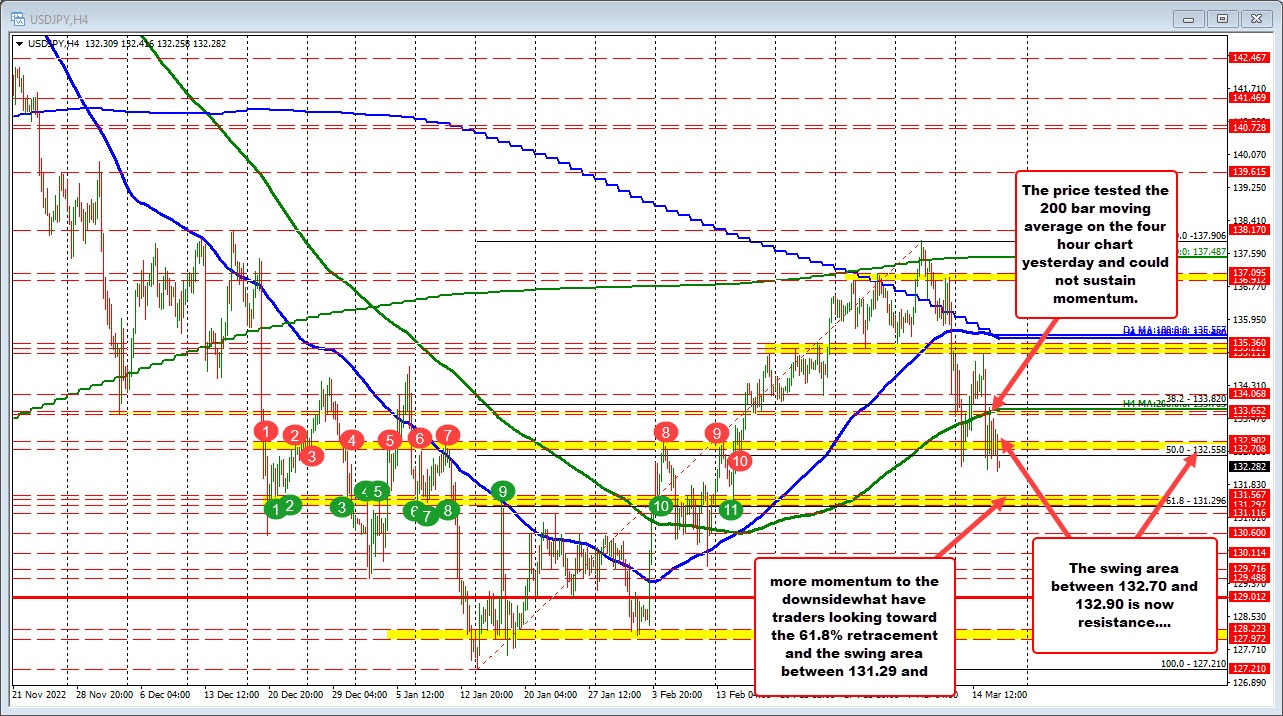Click the 138.170 red price label
The image size is (1283, 716).
click(x=1247, y=229)
